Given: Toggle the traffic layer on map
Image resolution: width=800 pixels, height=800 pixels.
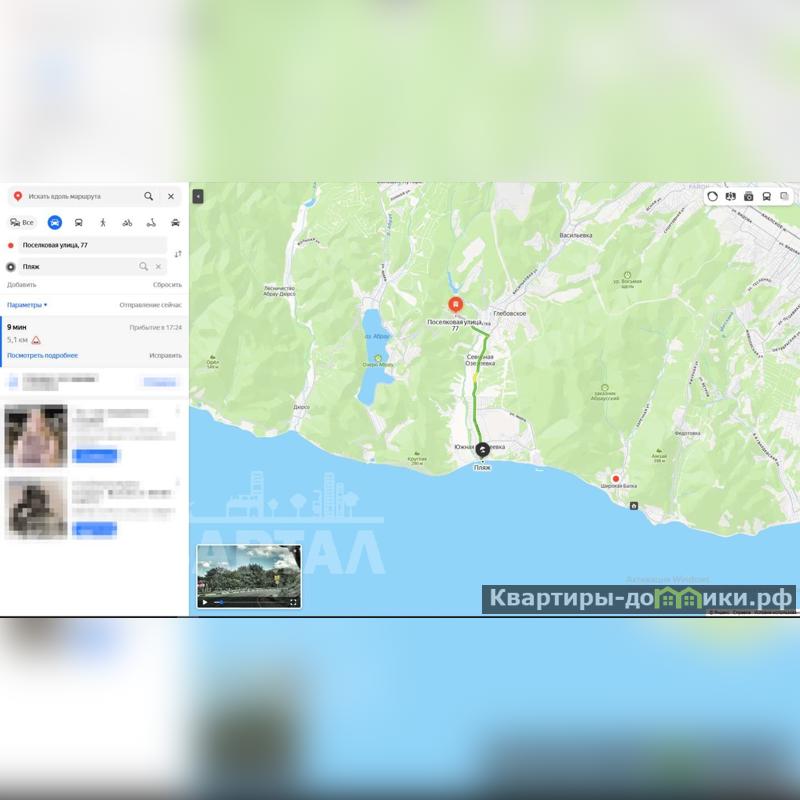Looking at the screenshot, I should (x=712, y=196).
